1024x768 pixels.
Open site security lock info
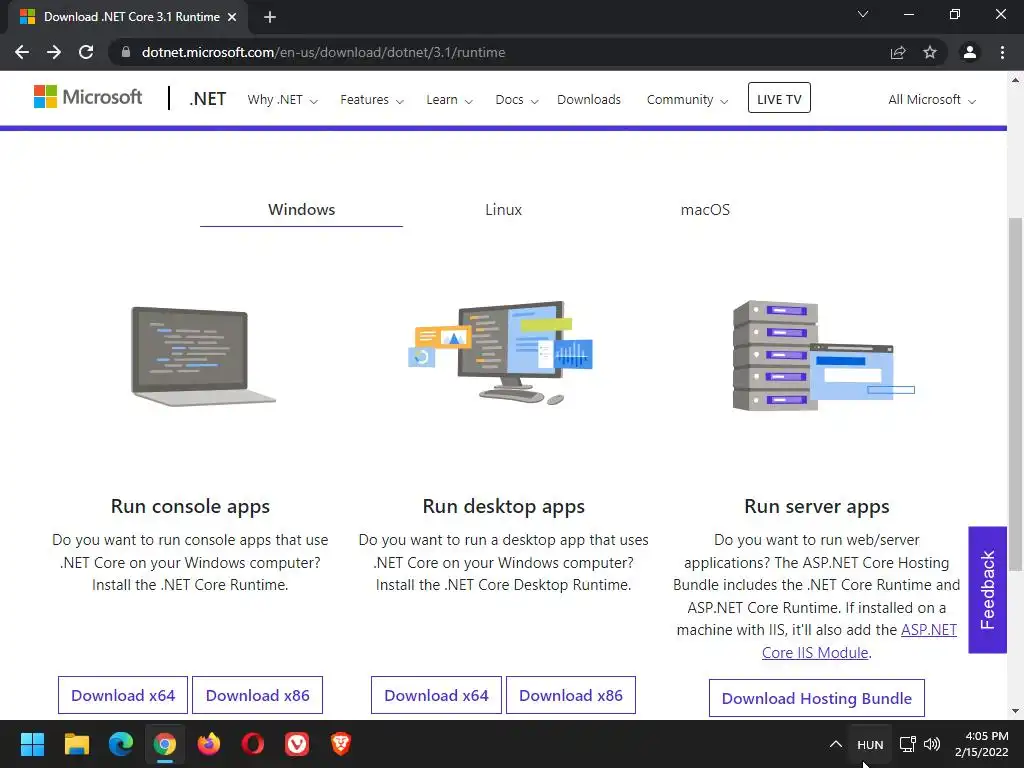click(x=126, y=52)
